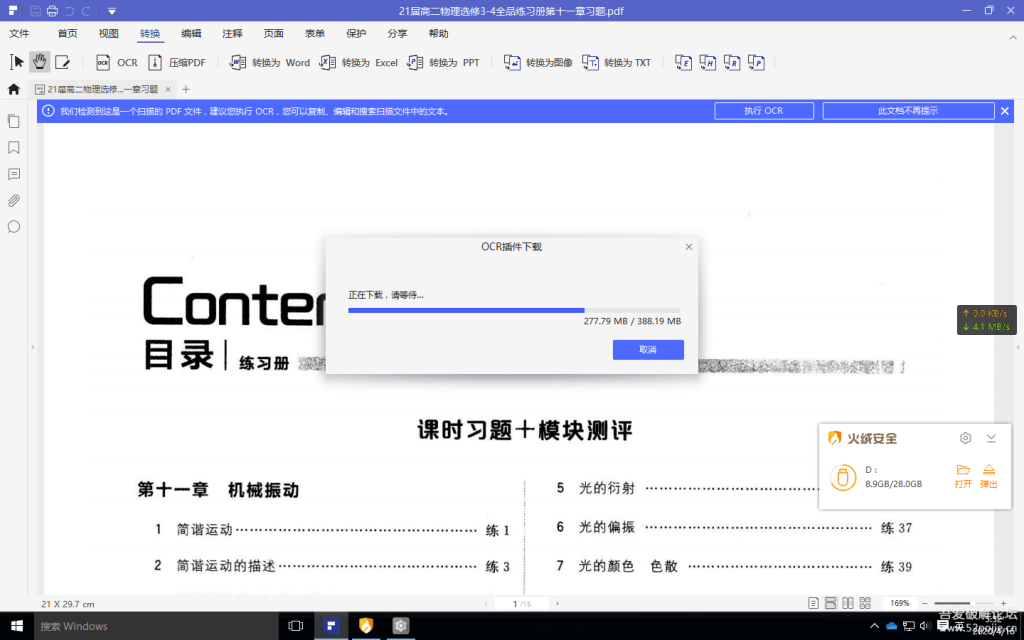Viewport: 1024px width, 640px height.
Task: Convert document with 转换为 Excel
Action: click(359, 63)
